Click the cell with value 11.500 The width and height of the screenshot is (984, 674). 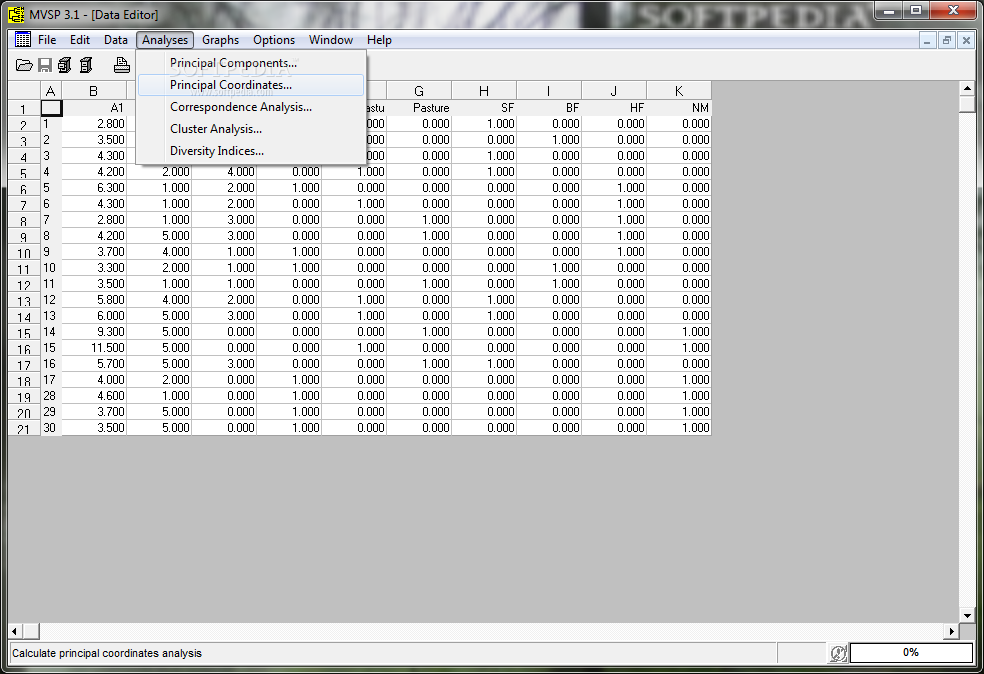(94, 348)
